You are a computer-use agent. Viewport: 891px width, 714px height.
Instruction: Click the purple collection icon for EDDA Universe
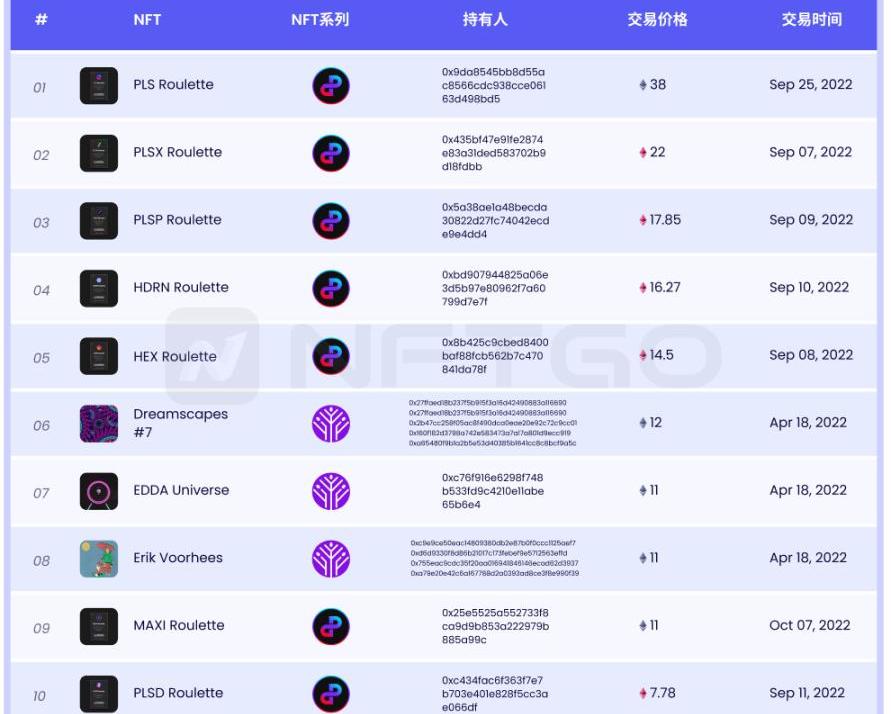click(331, 491)
